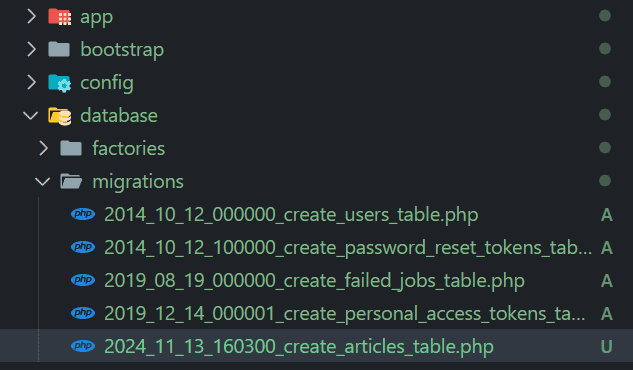Click PHP icon beside create_articles_table file

coord(83,346)
